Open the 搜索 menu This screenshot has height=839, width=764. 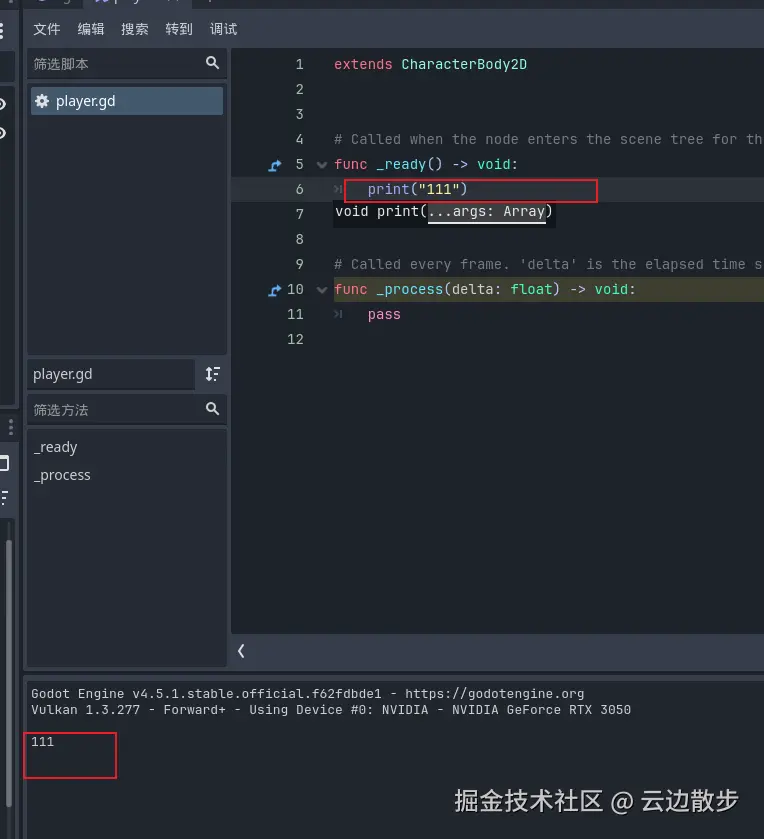tap(134, 29)
